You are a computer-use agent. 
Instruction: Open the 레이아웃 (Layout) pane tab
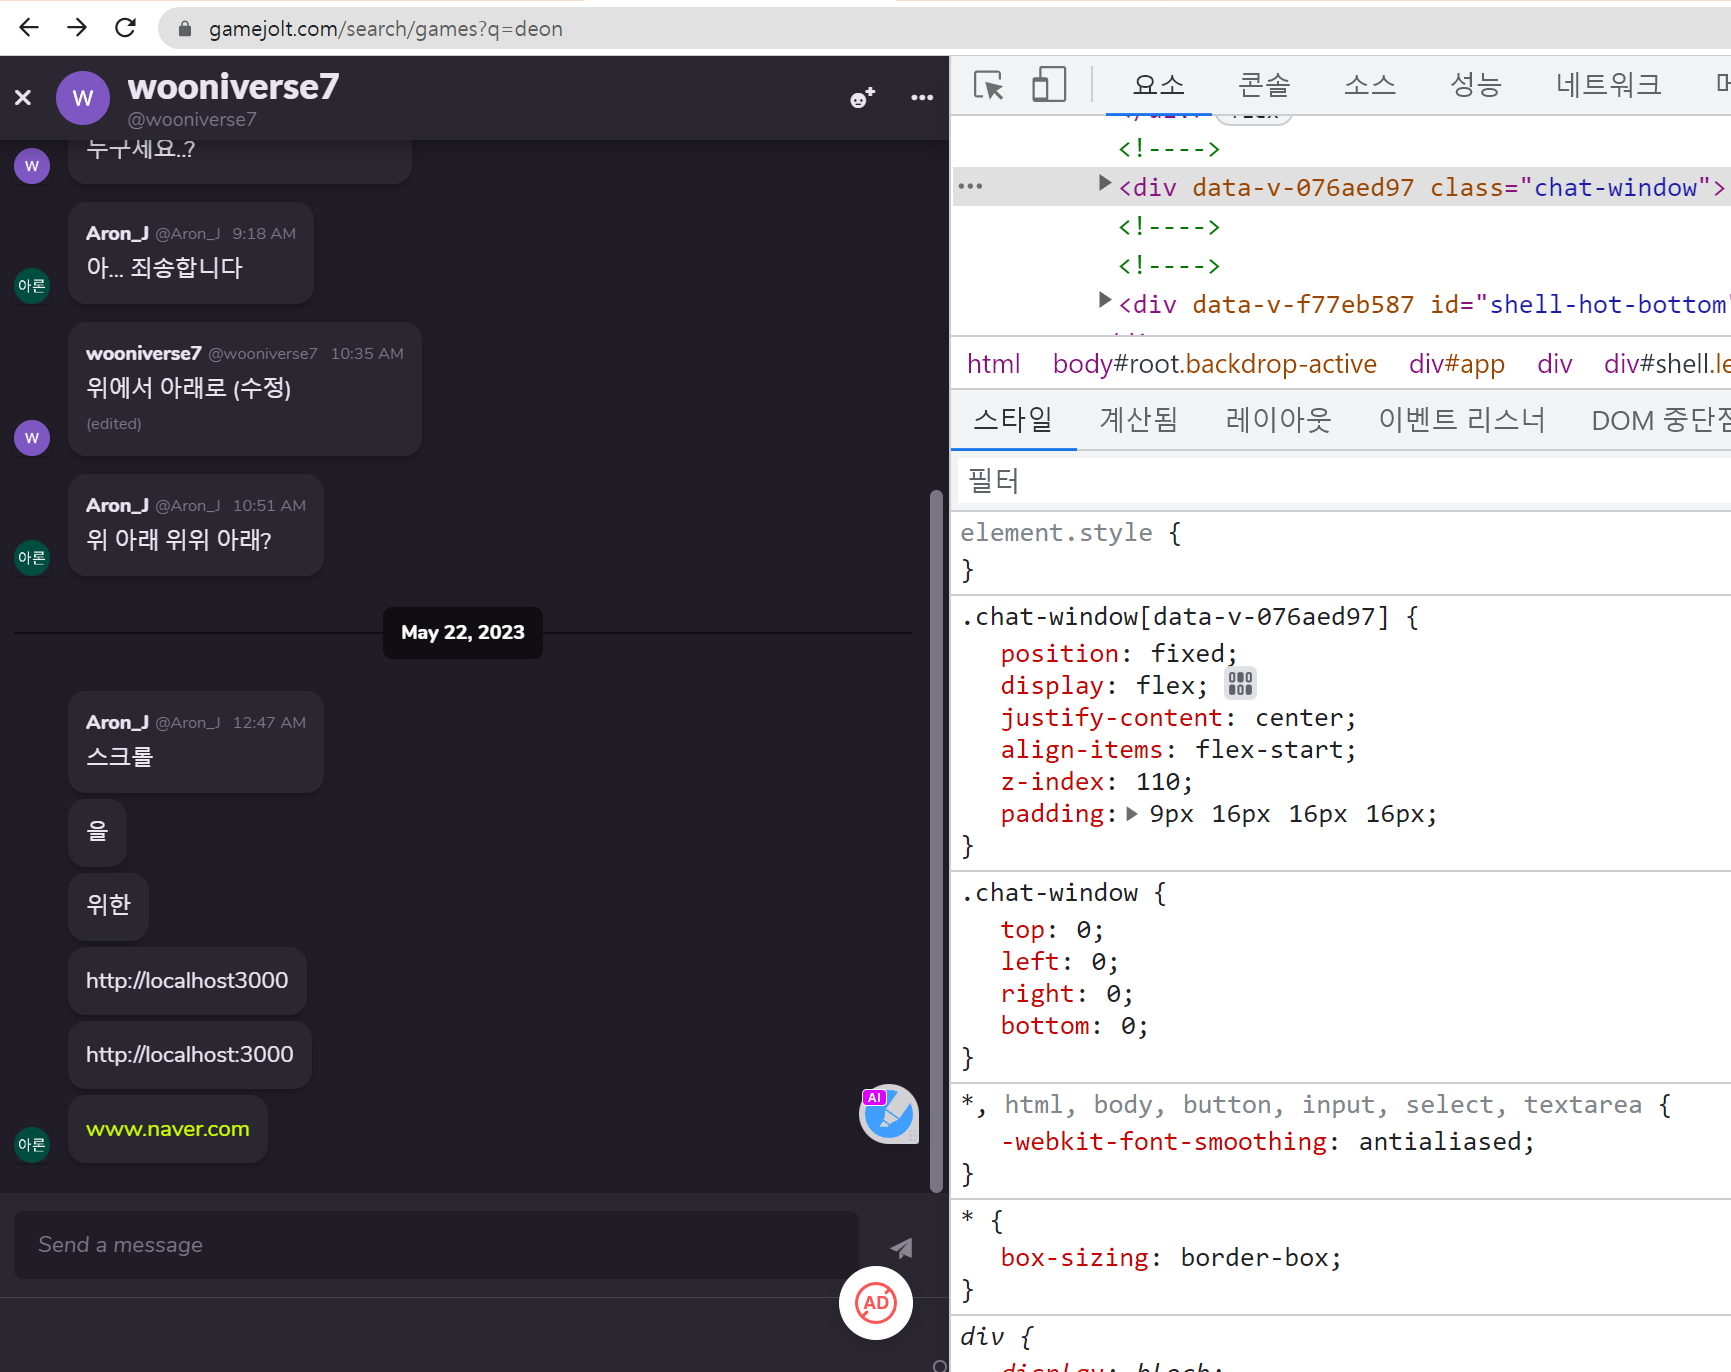1278,420
